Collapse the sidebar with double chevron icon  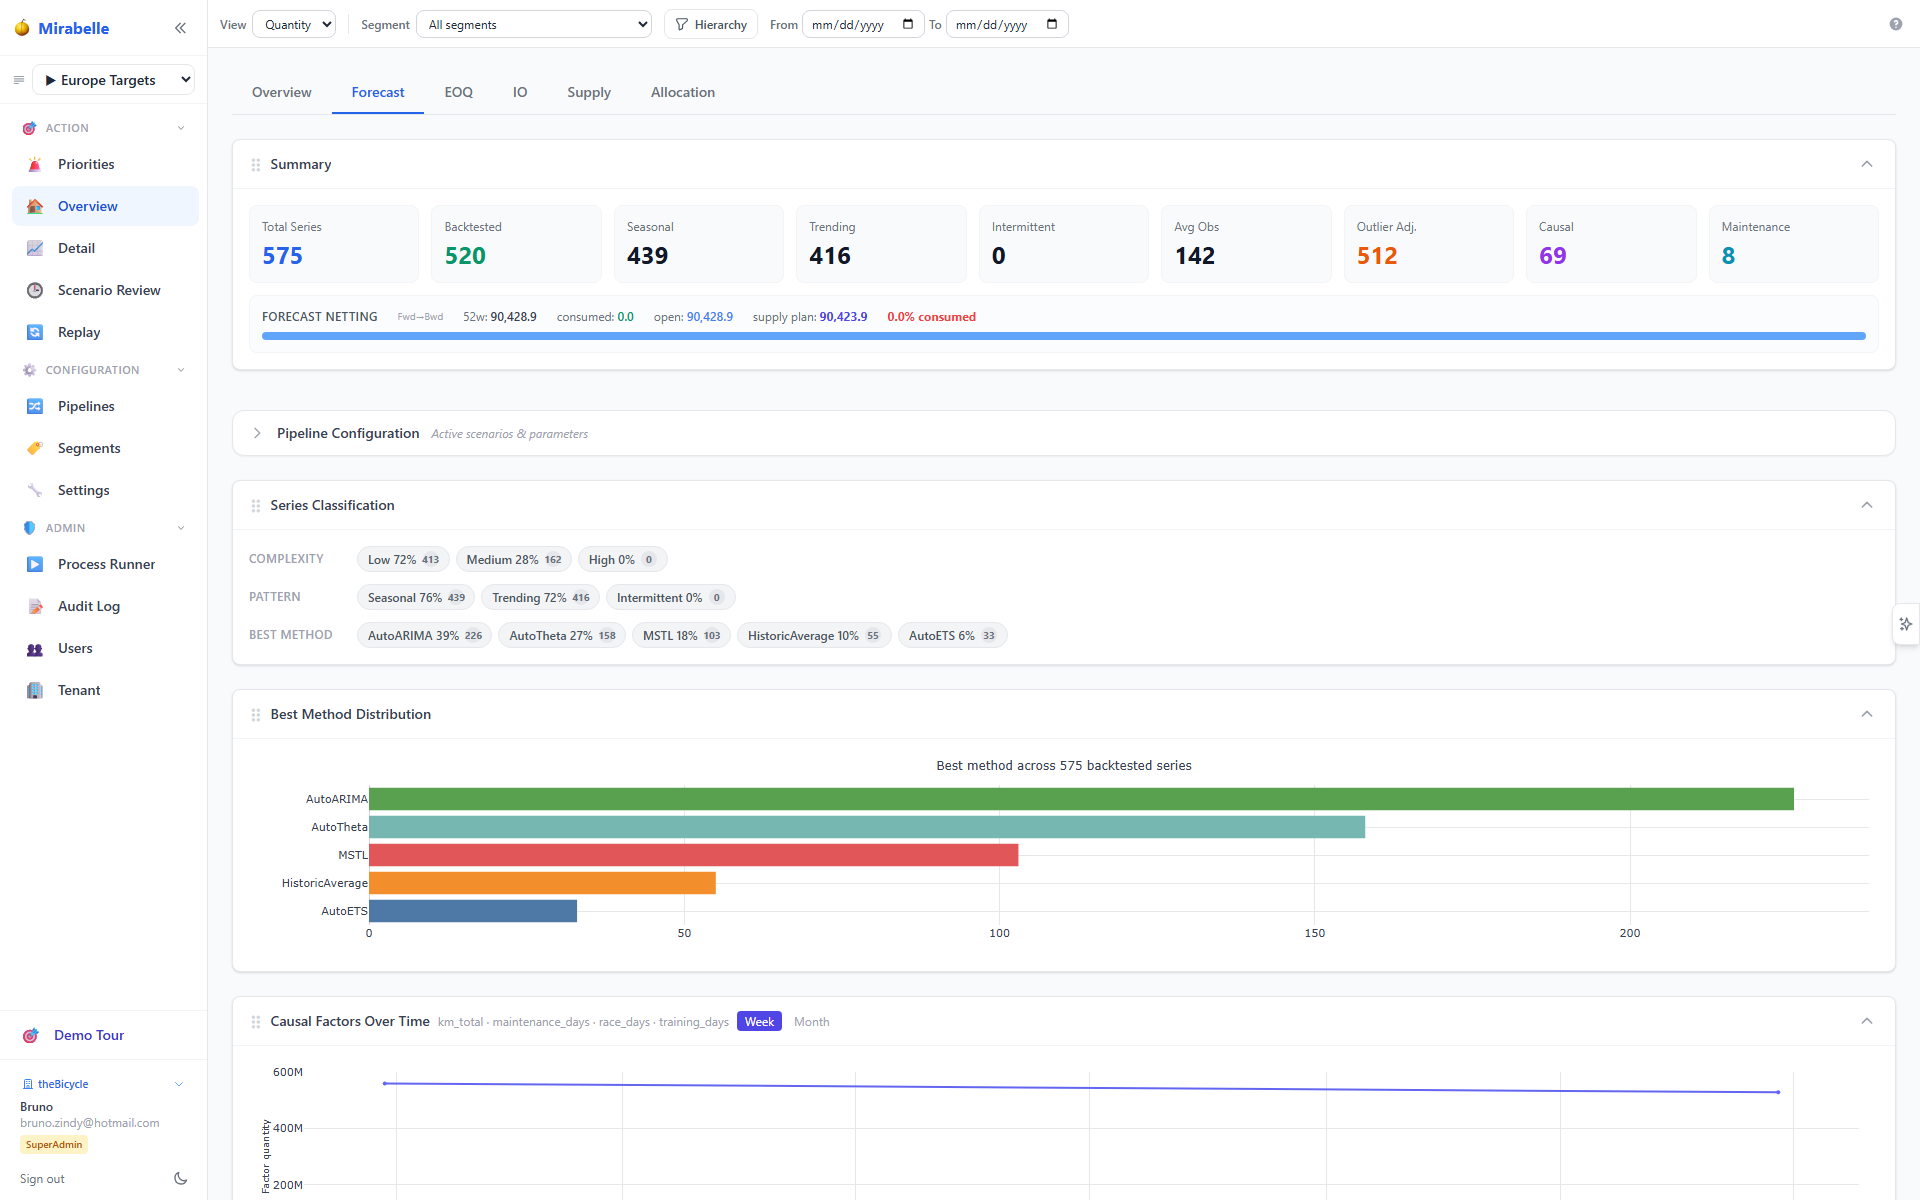180,28
